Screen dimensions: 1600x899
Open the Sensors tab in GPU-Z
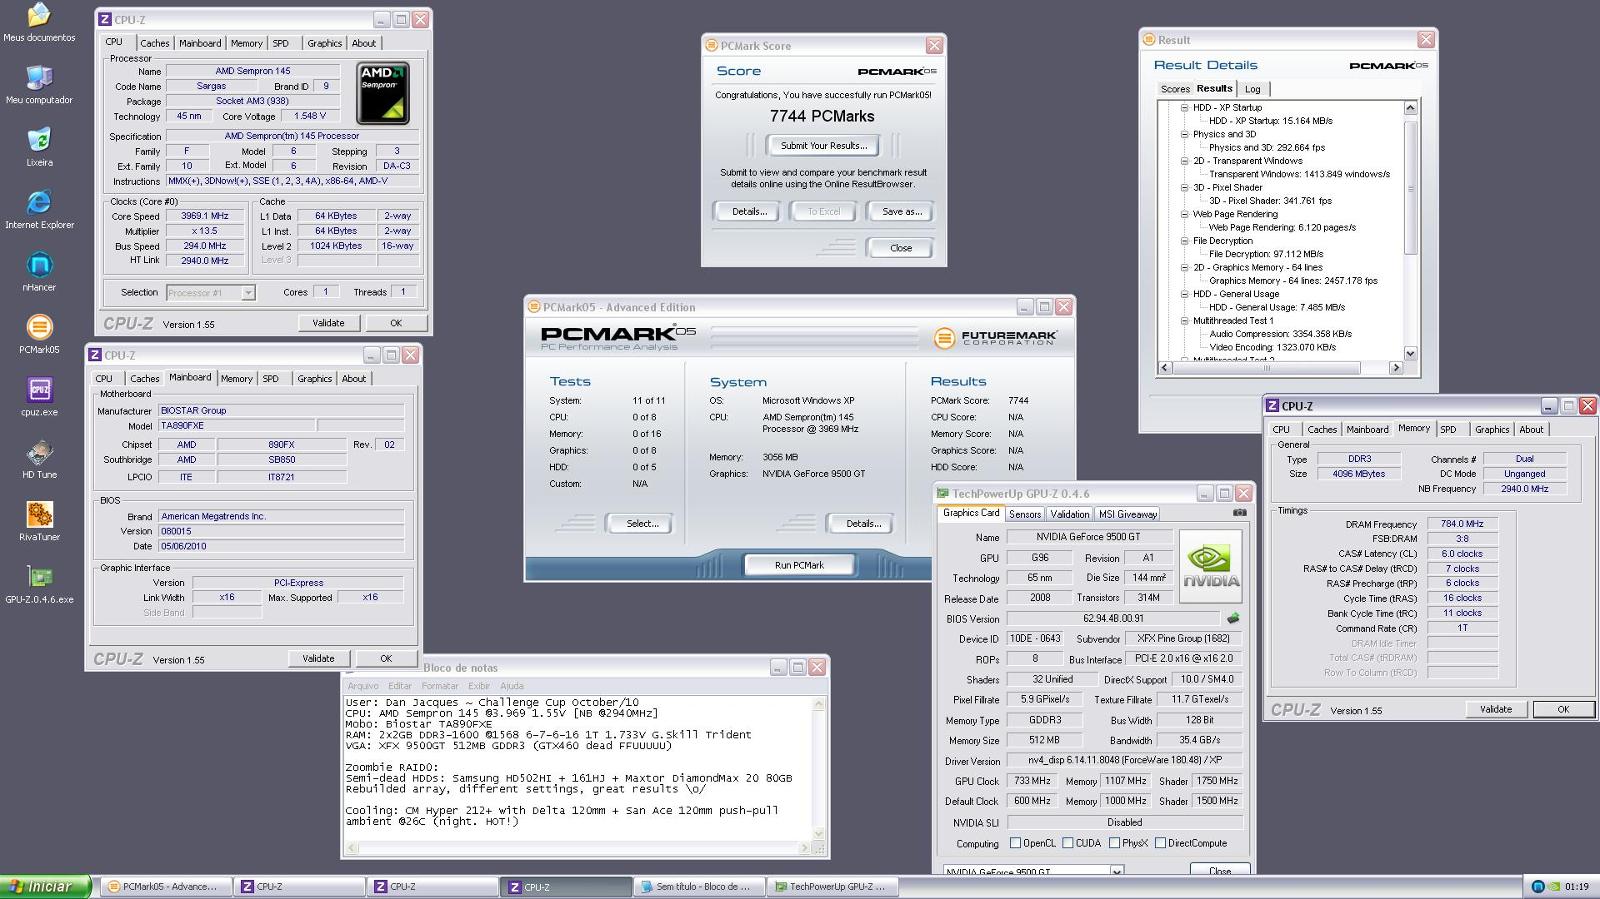click(1025, 514)
